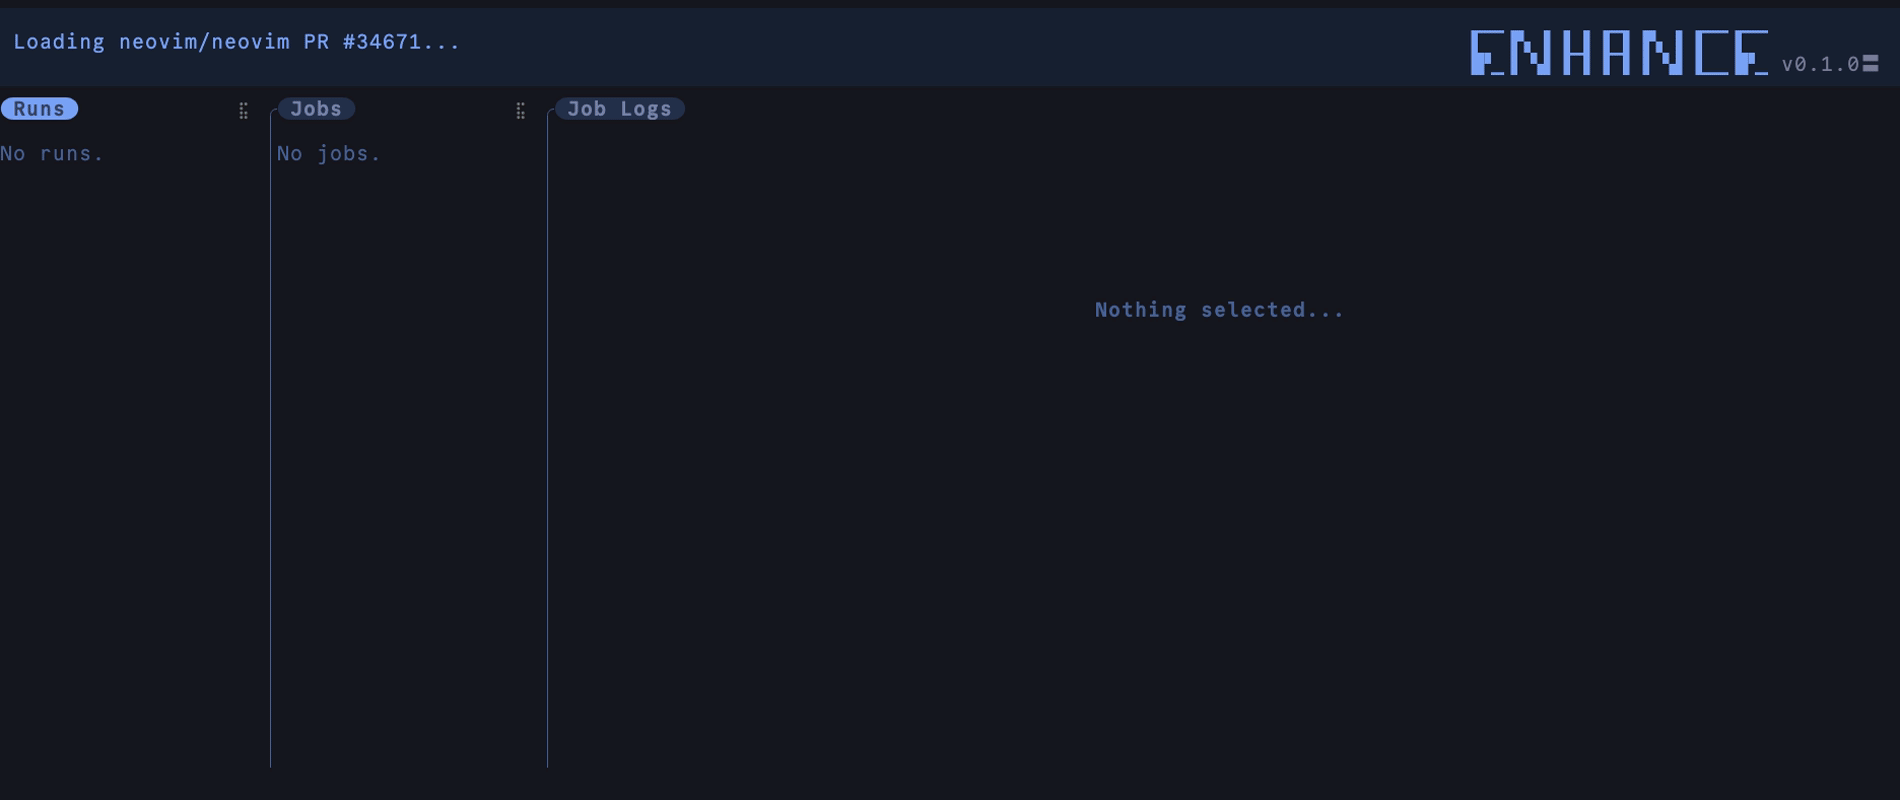Select the "No runs." placeholder text

click(52, 154)
